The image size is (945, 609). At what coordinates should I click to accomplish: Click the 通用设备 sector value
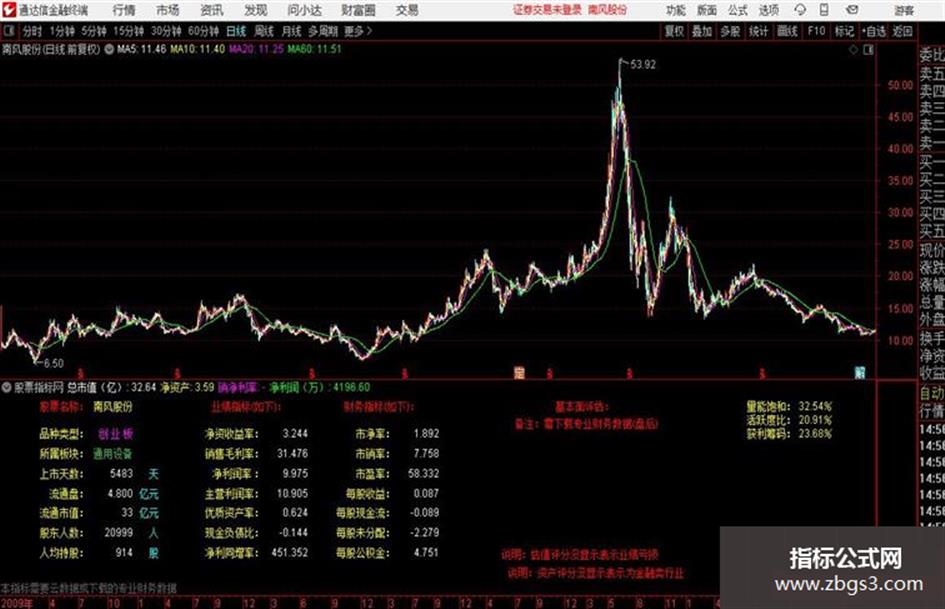click(x=113, y=453)
